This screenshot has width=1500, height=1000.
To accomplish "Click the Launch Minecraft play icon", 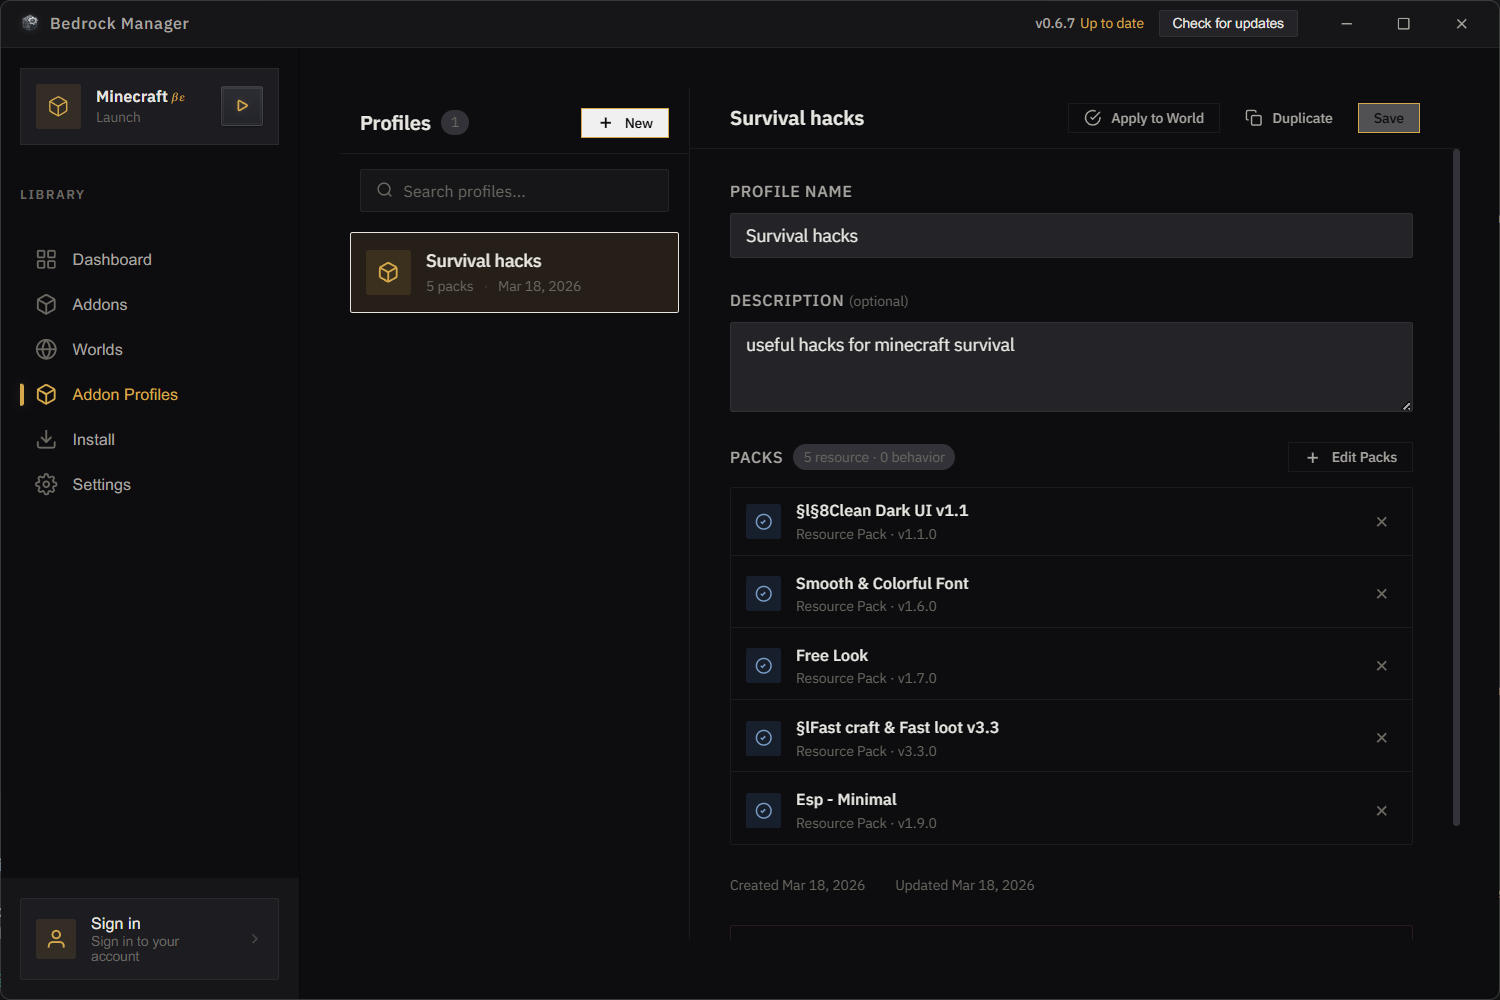I will pos(241,105).
